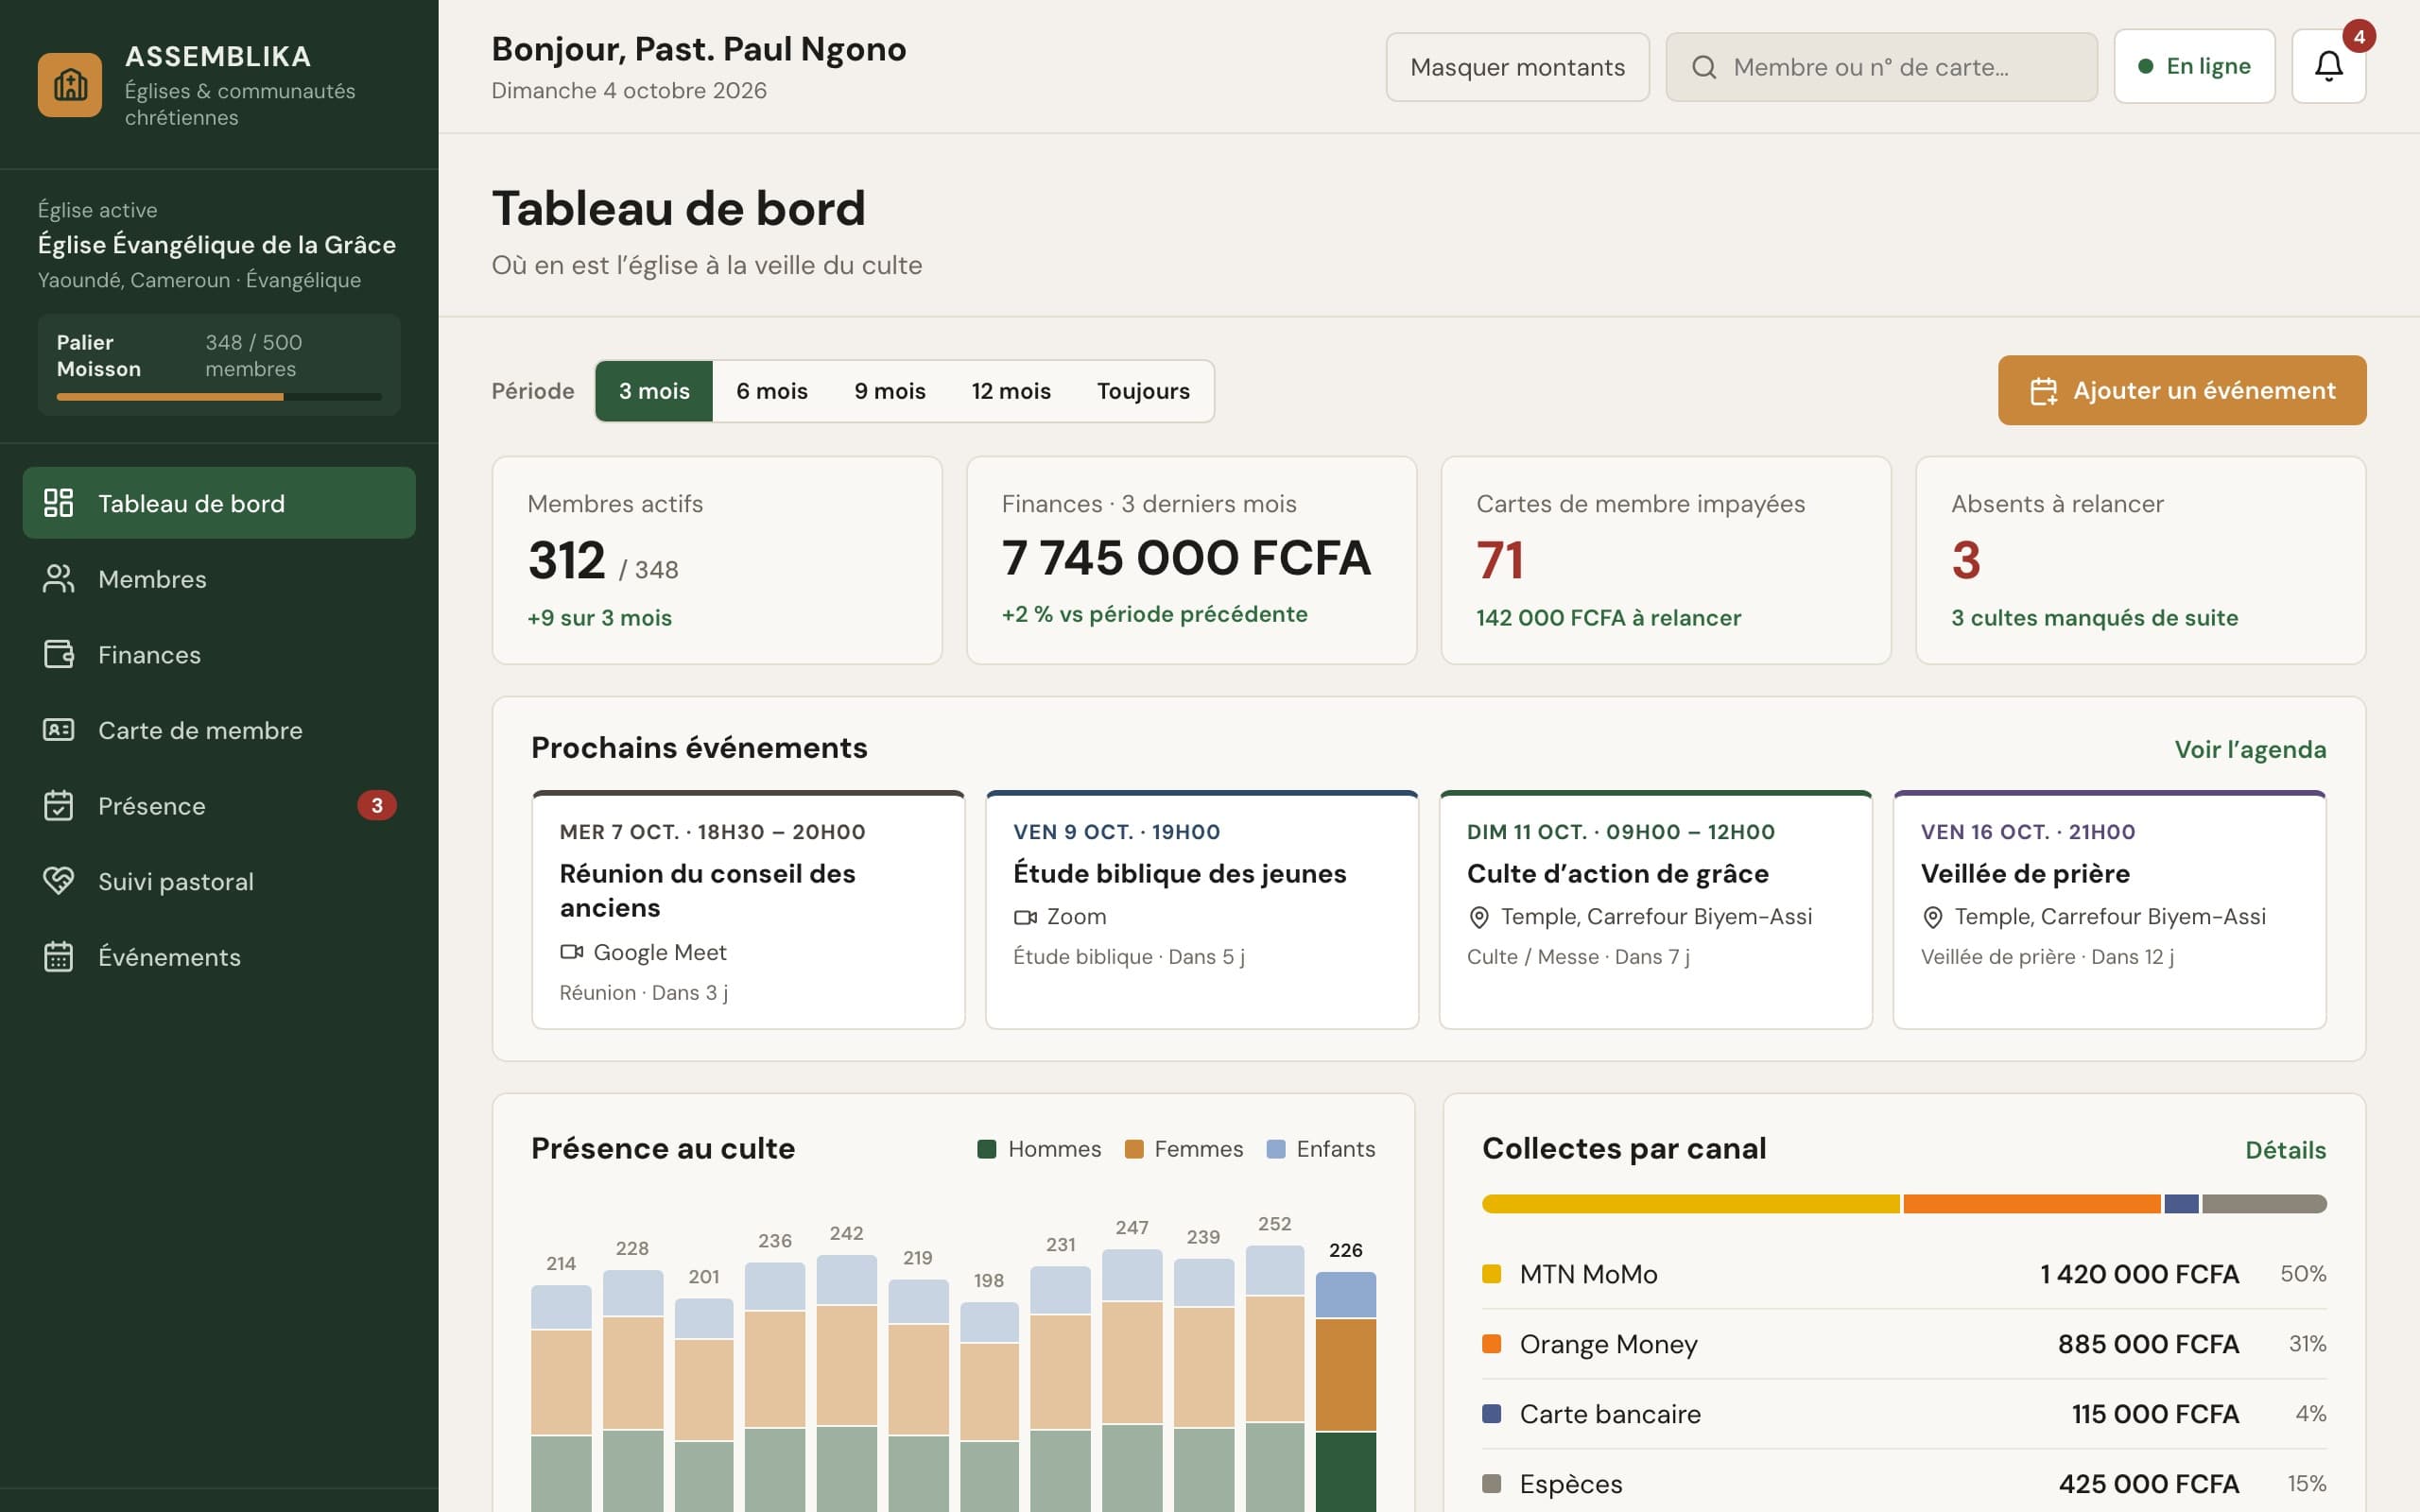Select the 12 mois period
Image resolution: width=2420 pixels, height=1512 pixels.
click(x=1011, y=391)
